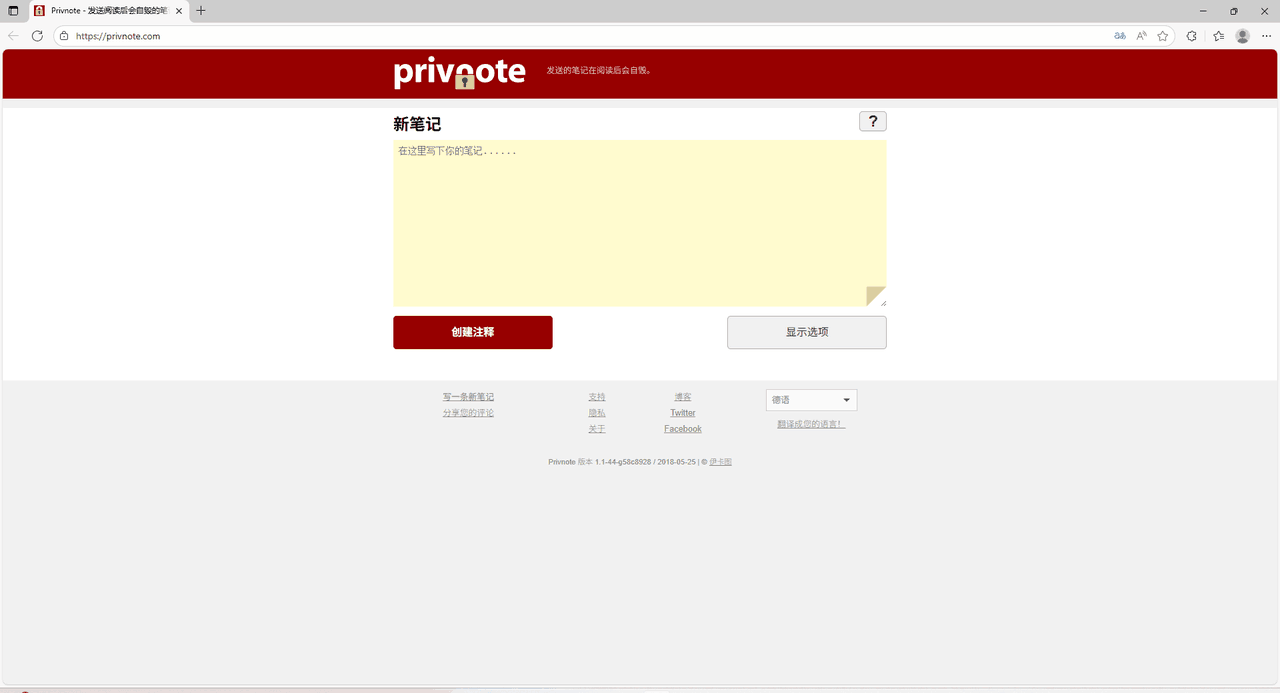
Task: Open the 博客 footer link
Action: 683,397
